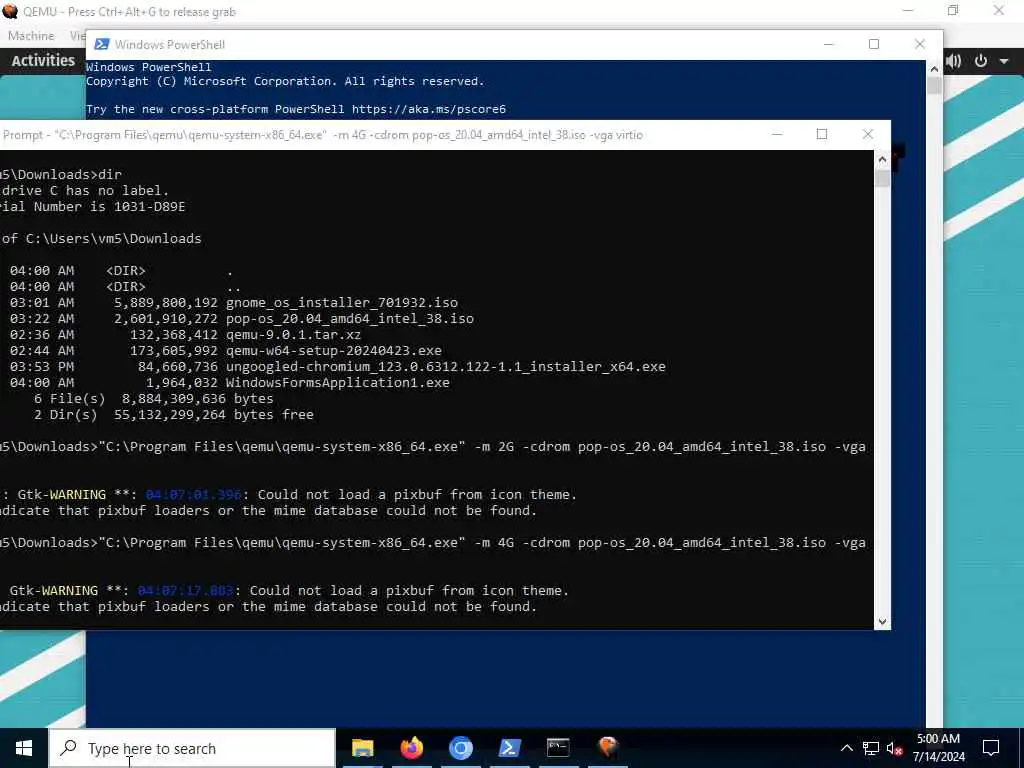1024x768 pixels.
Task: Click the qemu command line with -m 4G
Action: [x=433, y=543]
